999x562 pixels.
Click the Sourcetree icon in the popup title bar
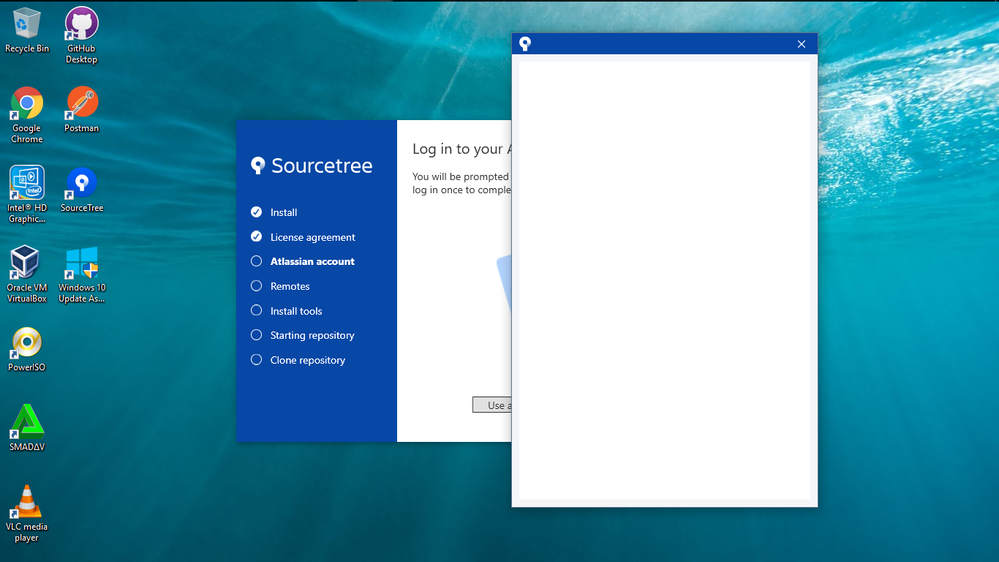tap(525, 43)
